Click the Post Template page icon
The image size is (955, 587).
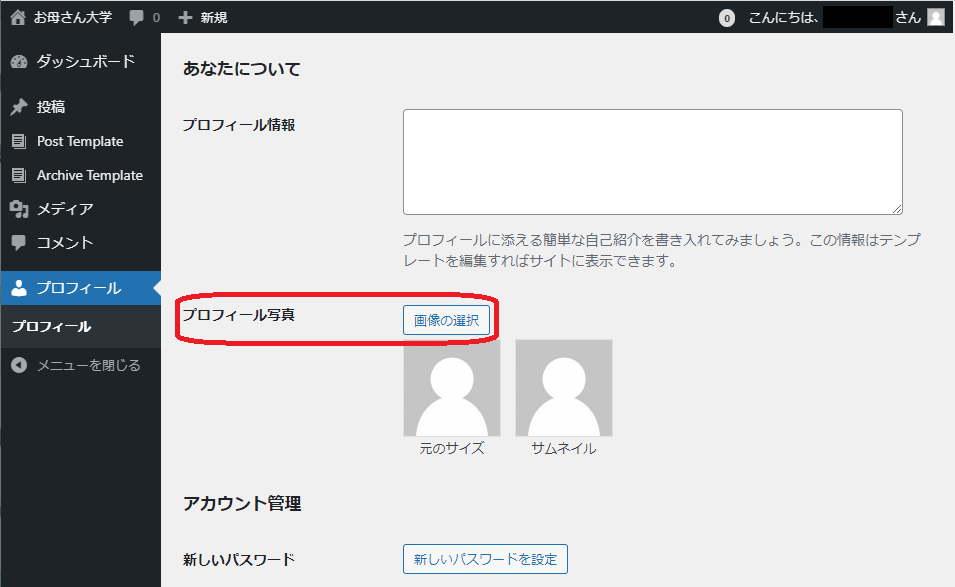pos(19,141)
